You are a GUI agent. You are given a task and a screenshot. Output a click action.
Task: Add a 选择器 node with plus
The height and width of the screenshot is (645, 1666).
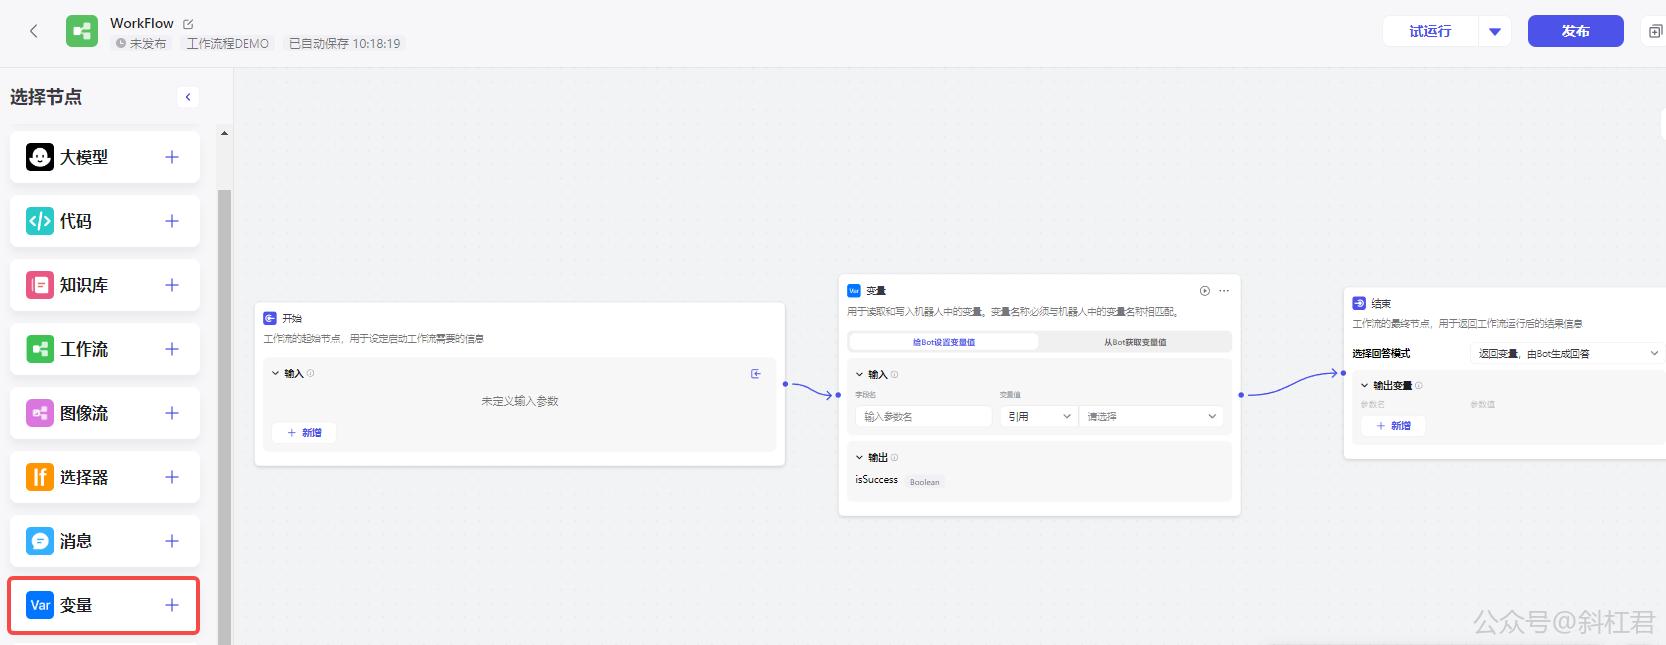pyautogui.click(x=172, y=477)
